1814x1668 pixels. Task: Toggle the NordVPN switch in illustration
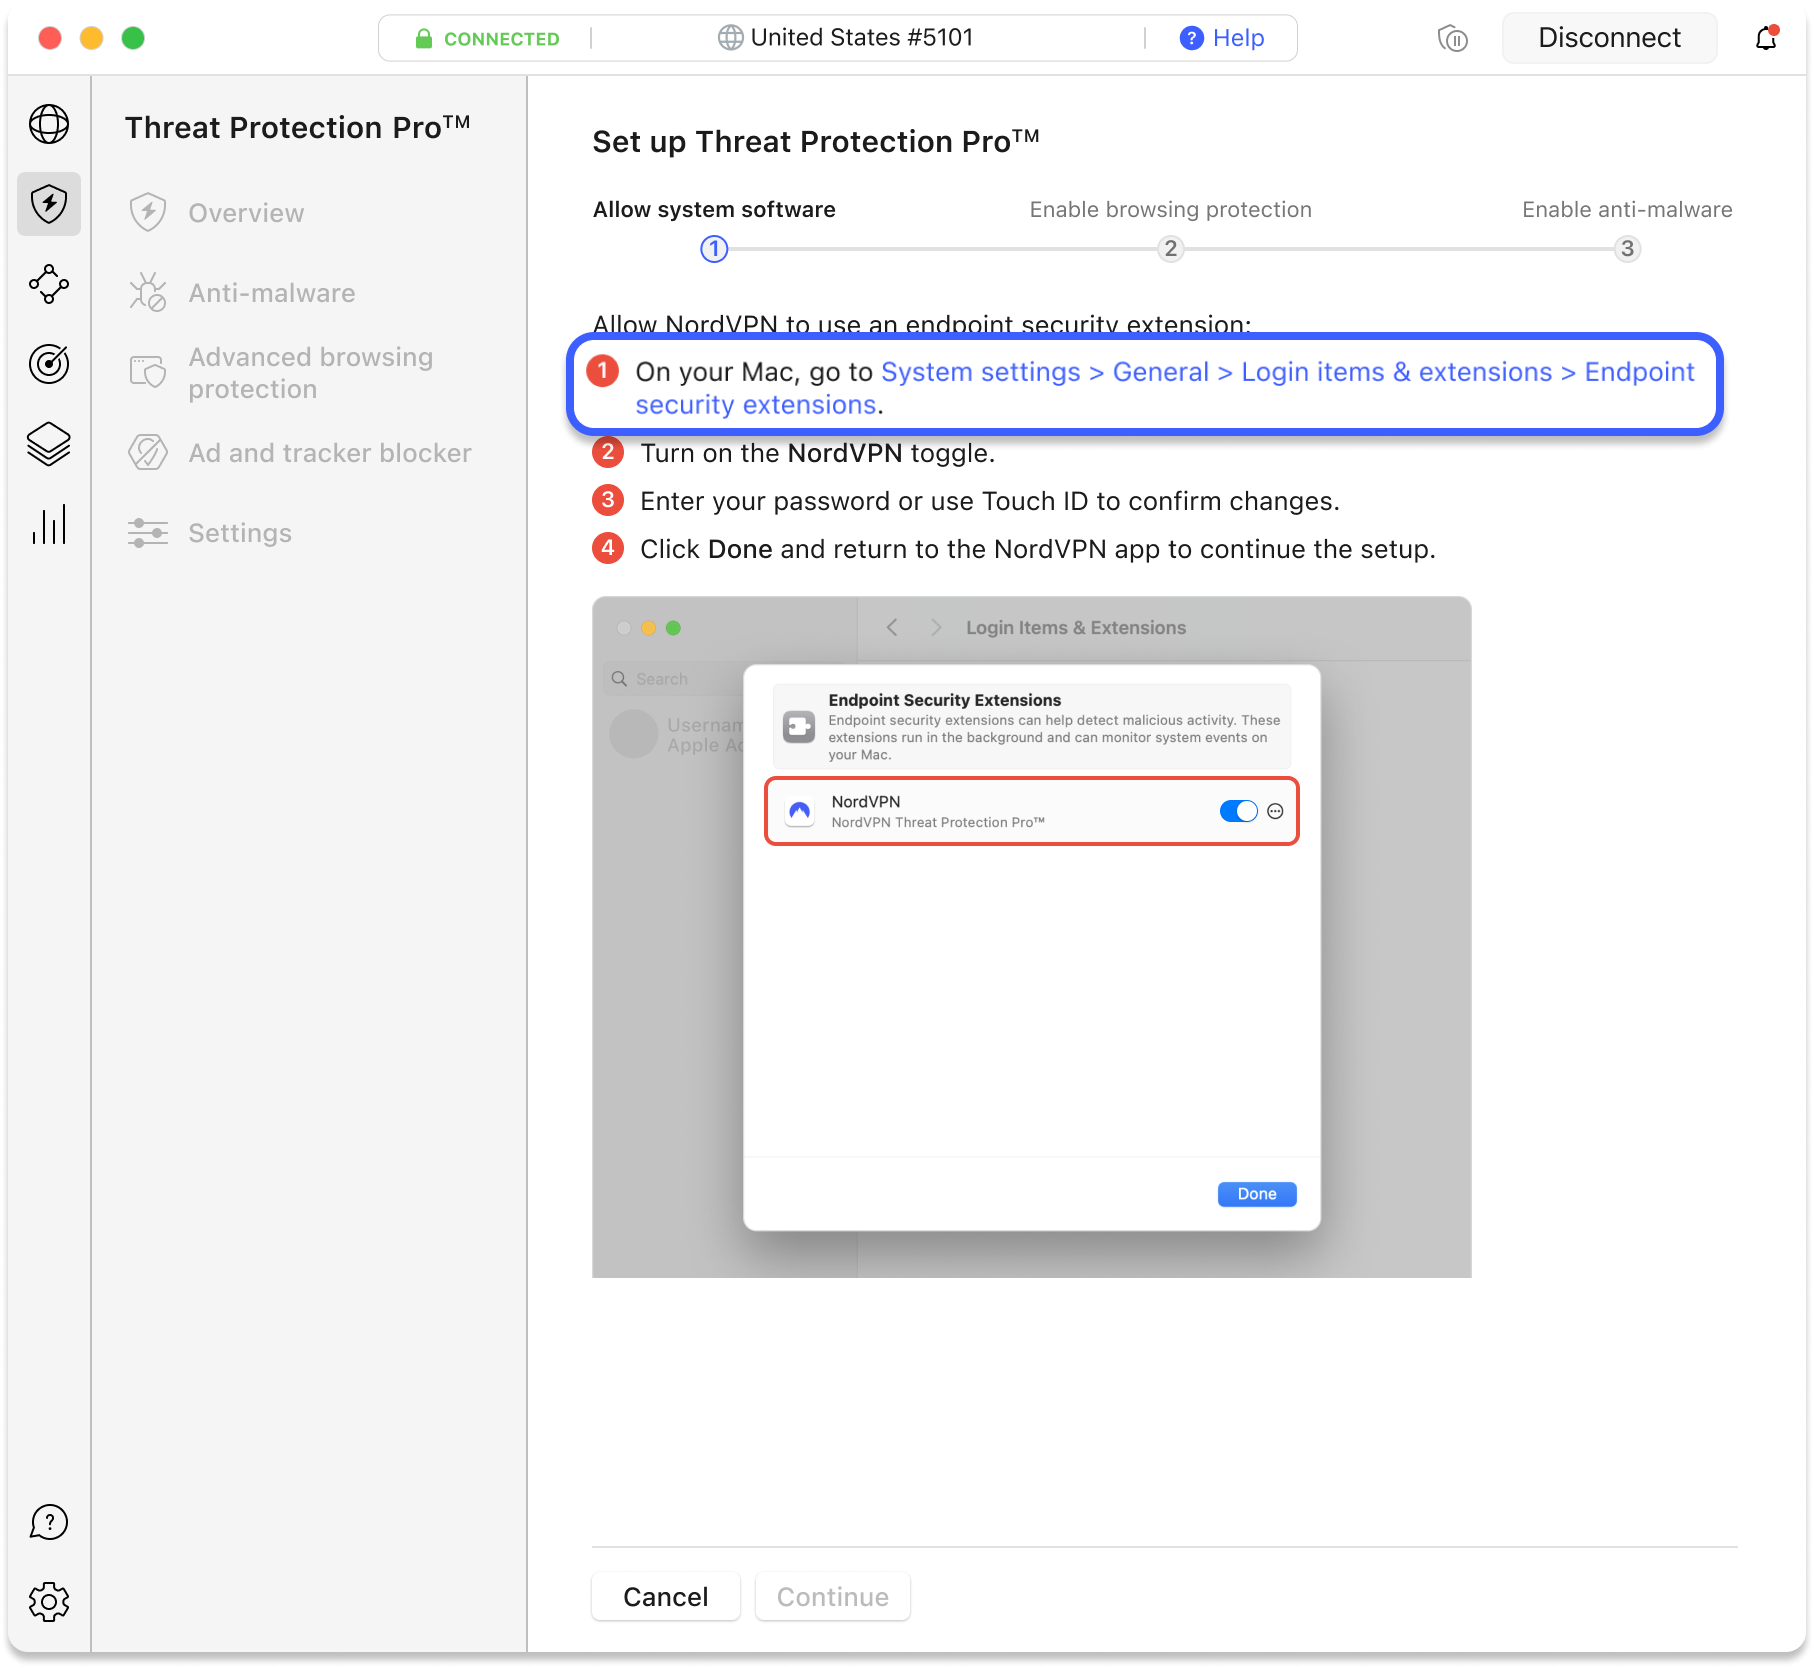[x=1238, y=811]
